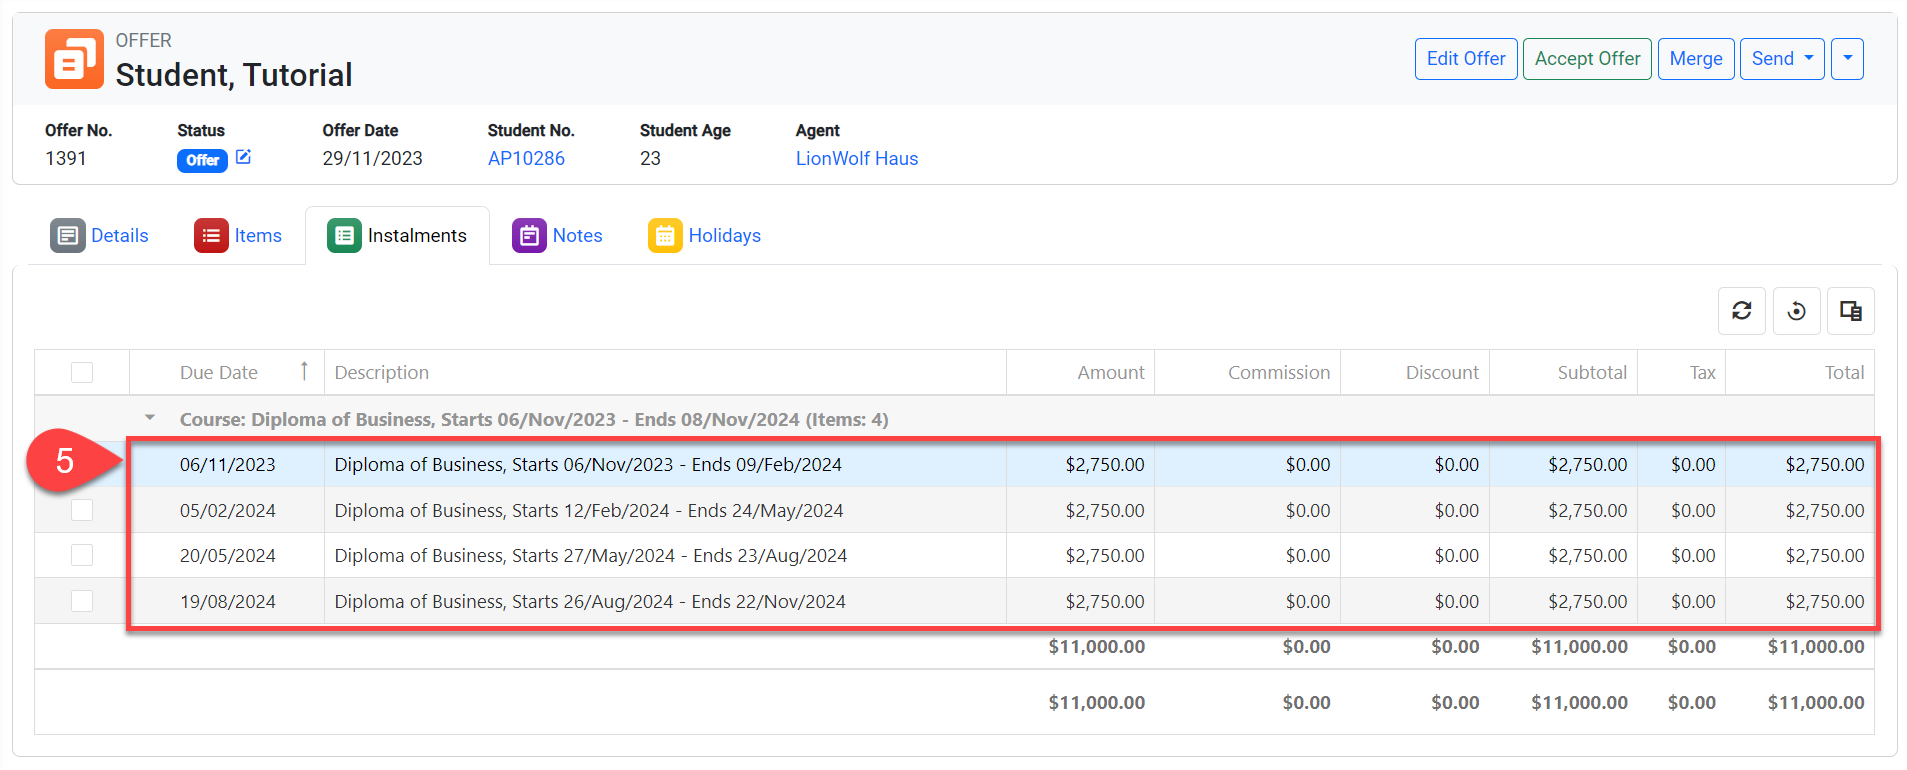Open student number AP10286 link
1907x770 pixels.
pyautogui.click(x=526, y=159)
